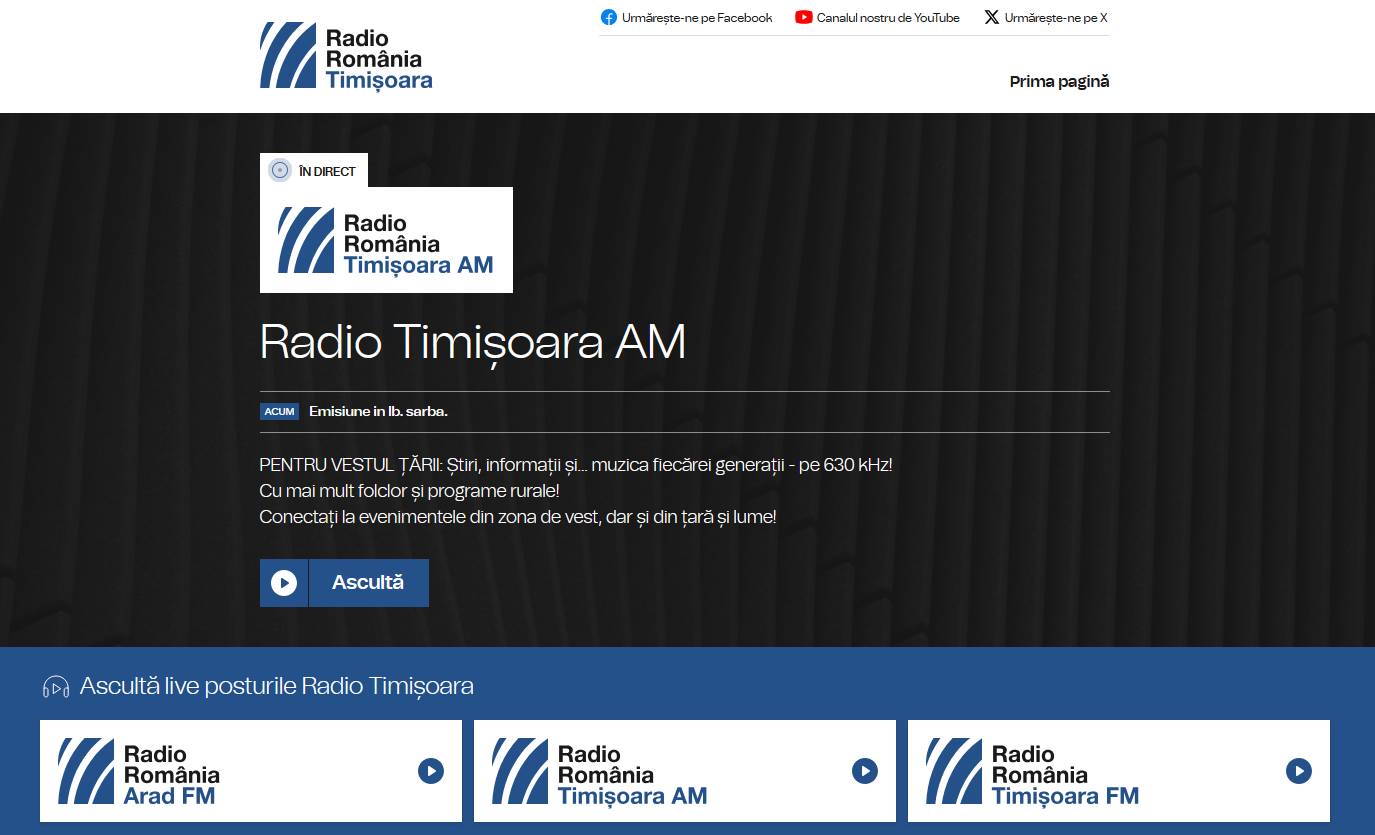Open Canalul nostru de YouTube link
The width and height of the screenshot is (1375, 835).
887,17
